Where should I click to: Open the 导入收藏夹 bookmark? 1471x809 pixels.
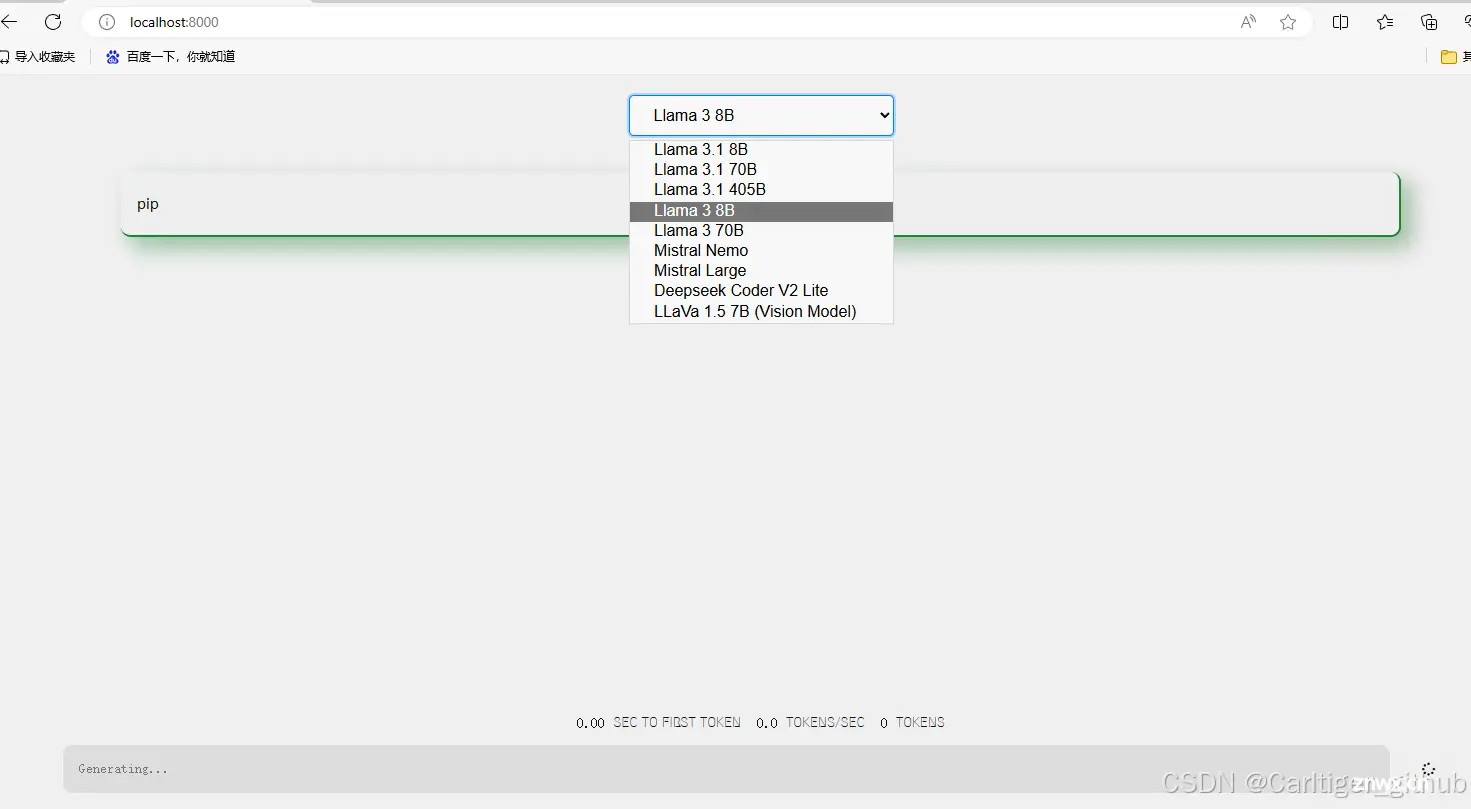38,57
